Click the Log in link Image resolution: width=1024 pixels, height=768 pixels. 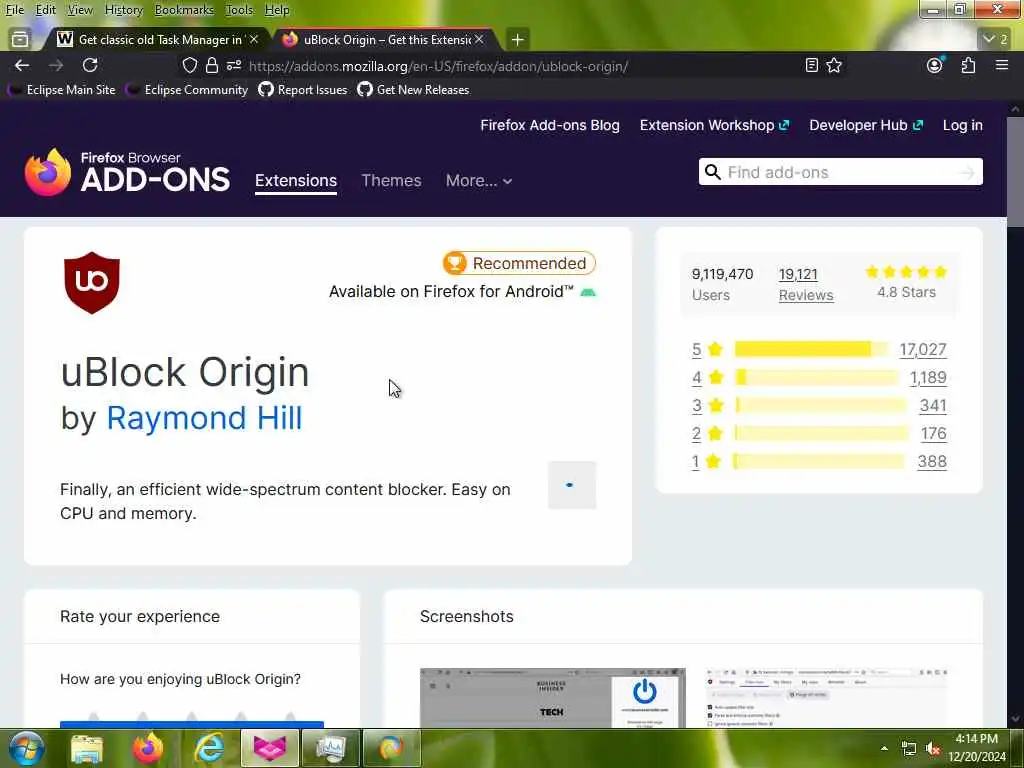coord(963,125)
